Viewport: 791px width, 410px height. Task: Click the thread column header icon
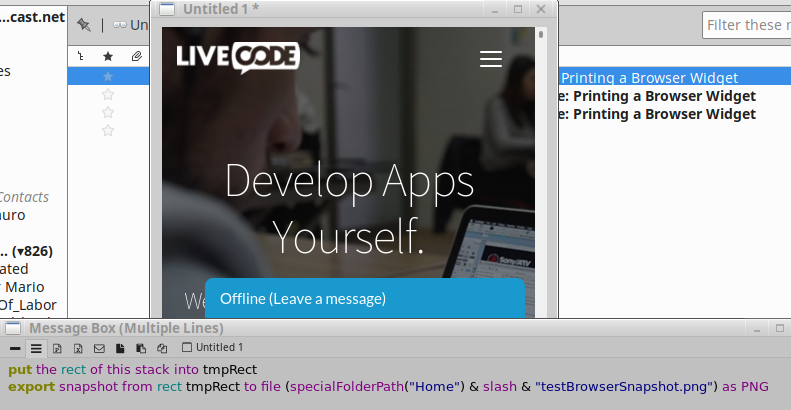[80, 57]
